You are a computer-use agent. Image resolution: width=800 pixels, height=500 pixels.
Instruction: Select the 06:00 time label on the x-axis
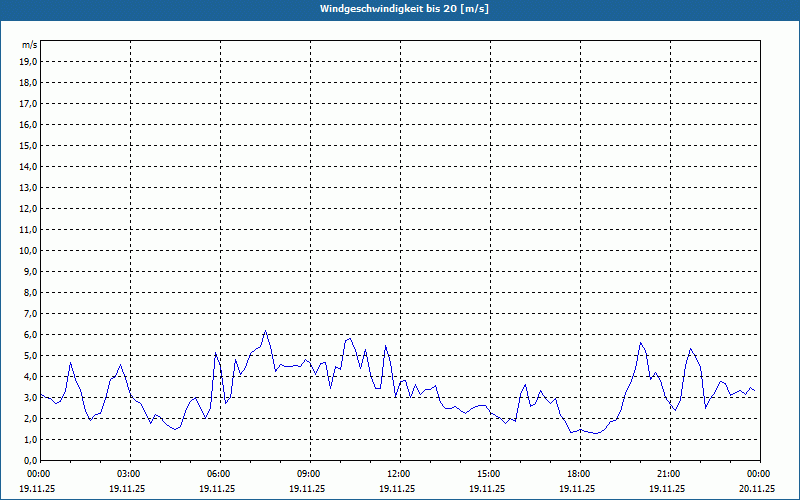219,473
